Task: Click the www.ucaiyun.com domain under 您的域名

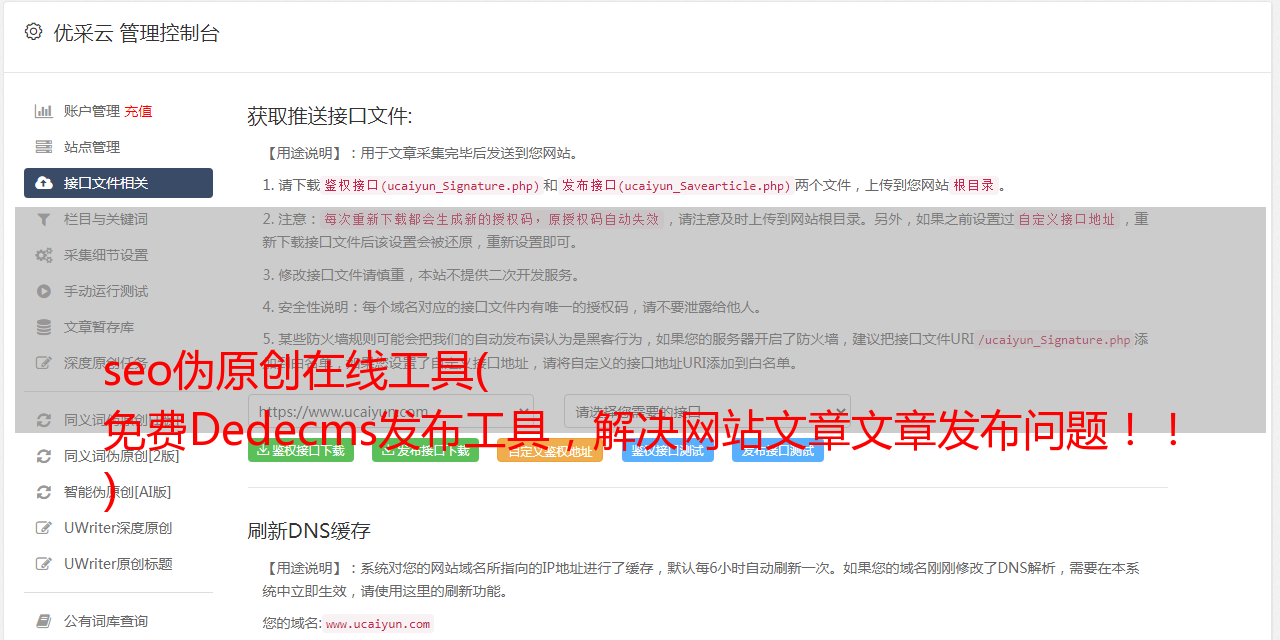Action: [378, 623]
